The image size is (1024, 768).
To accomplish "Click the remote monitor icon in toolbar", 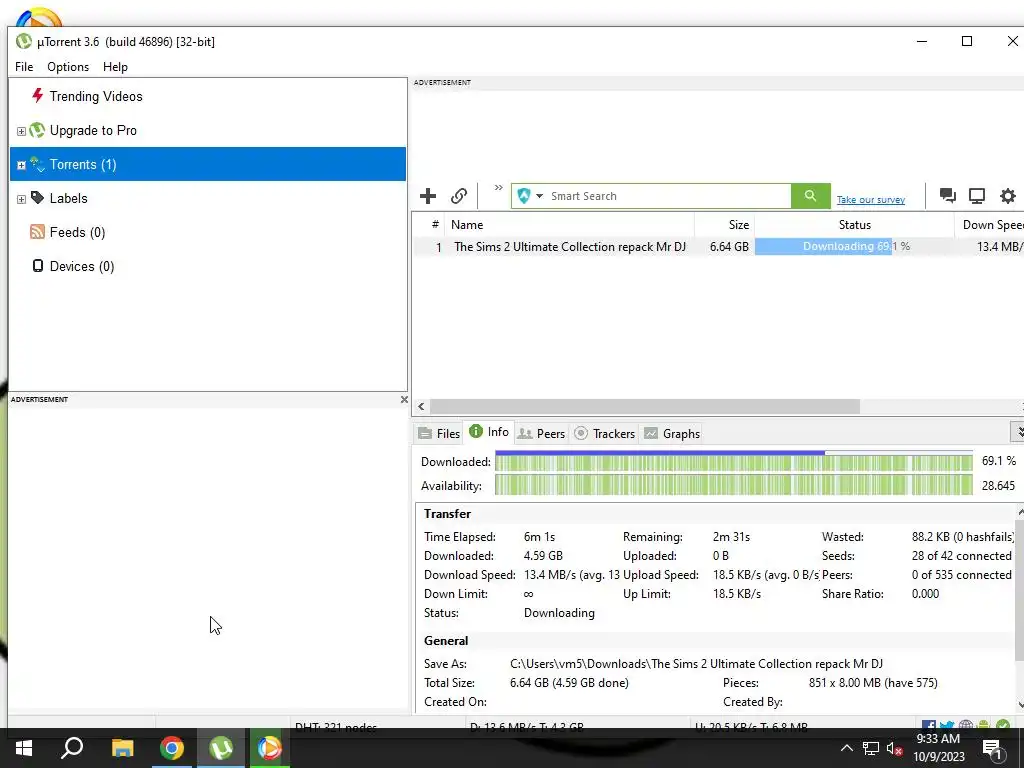I will coord(977,195).
